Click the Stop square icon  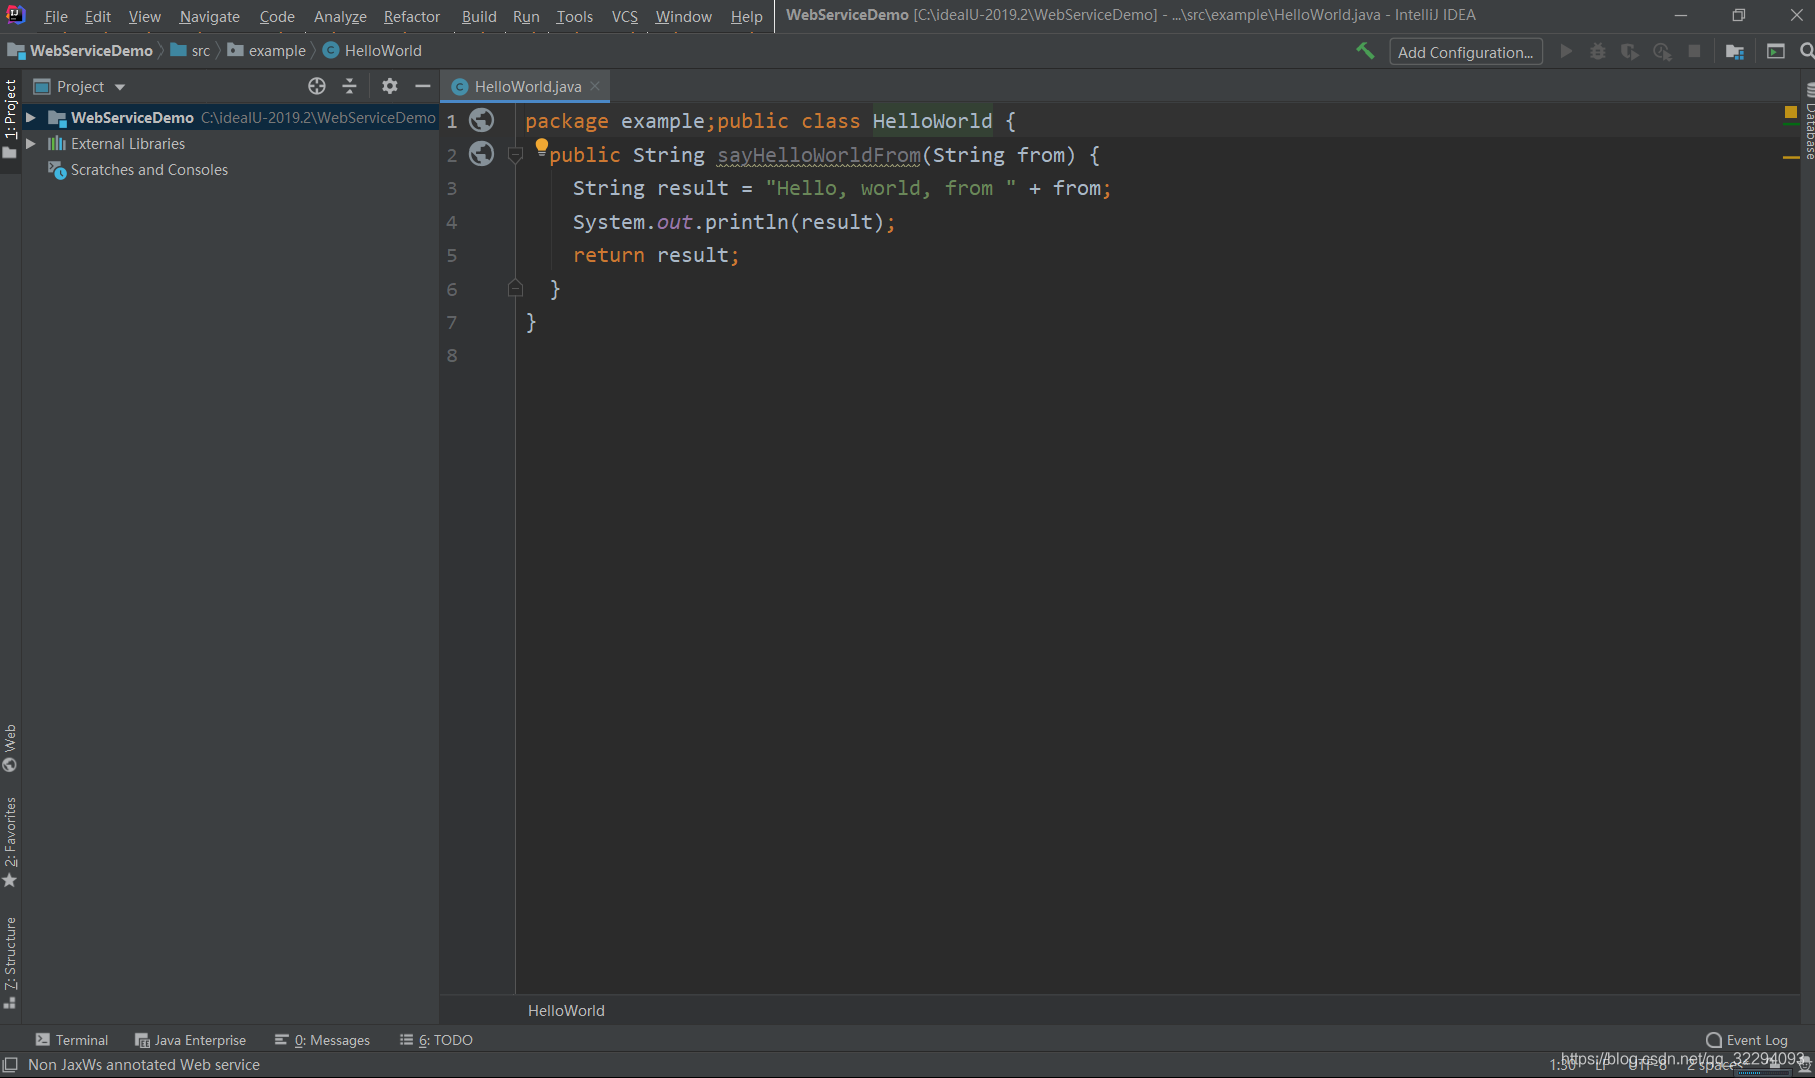pyautogui.click(x=1694, y=51)
